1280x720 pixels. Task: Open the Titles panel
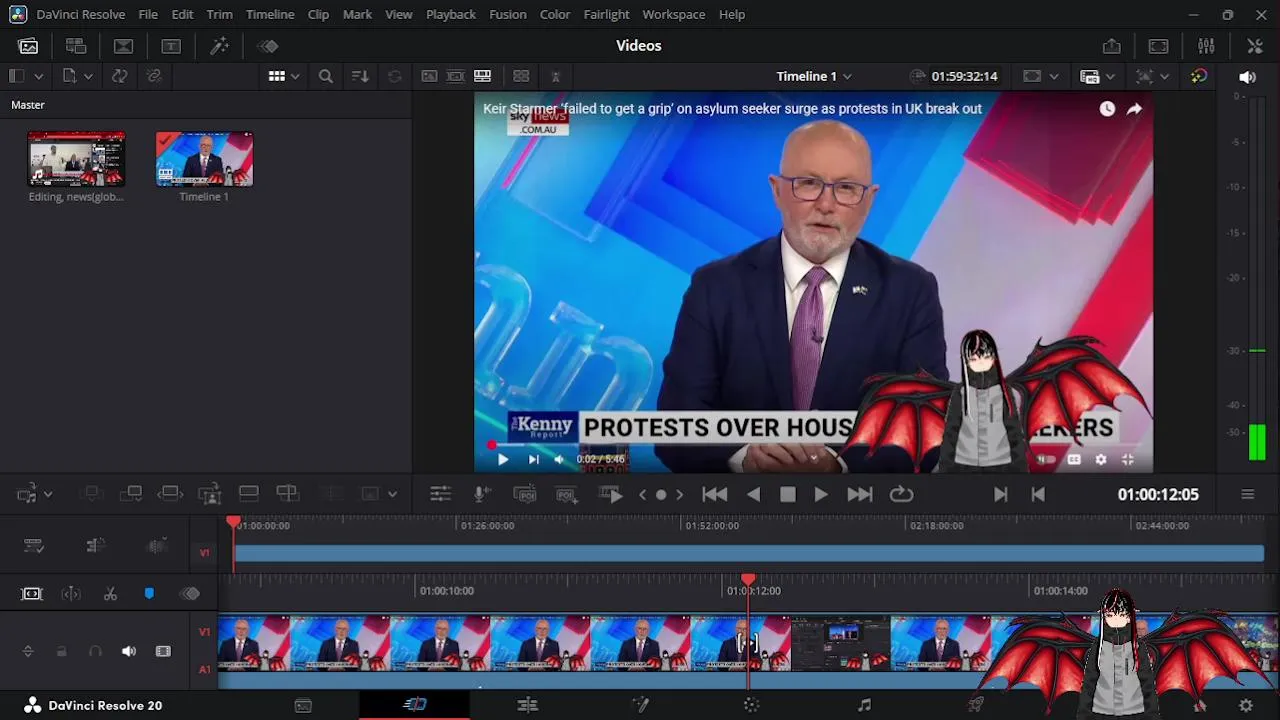pyautogui.click(x=171, y=46)
